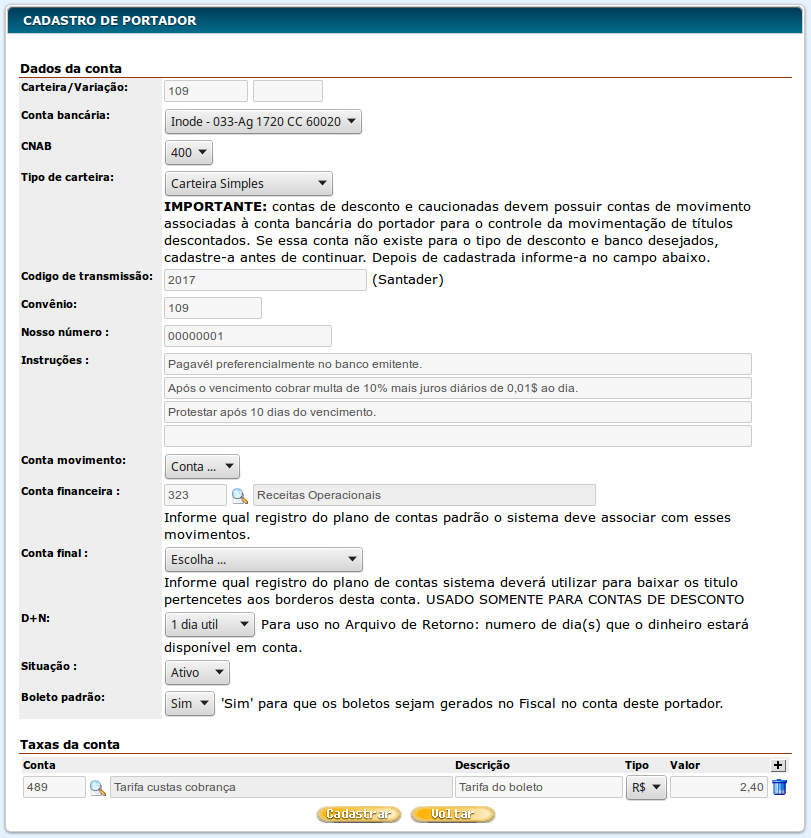
Task: Open the Tipo de carteira dropdown
Action: pos(248,184)
